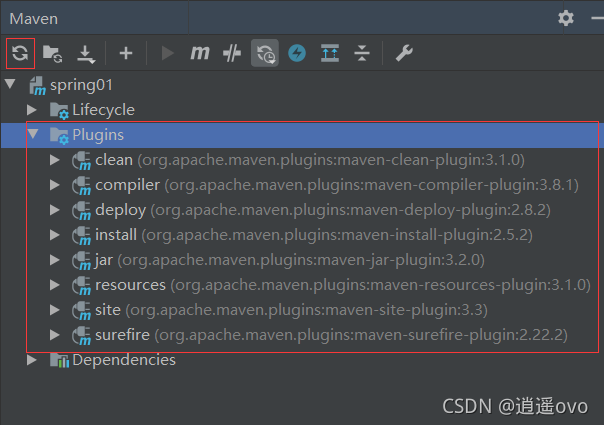
Task: Select the surefire plugin row text
Action: pos(332,335)
